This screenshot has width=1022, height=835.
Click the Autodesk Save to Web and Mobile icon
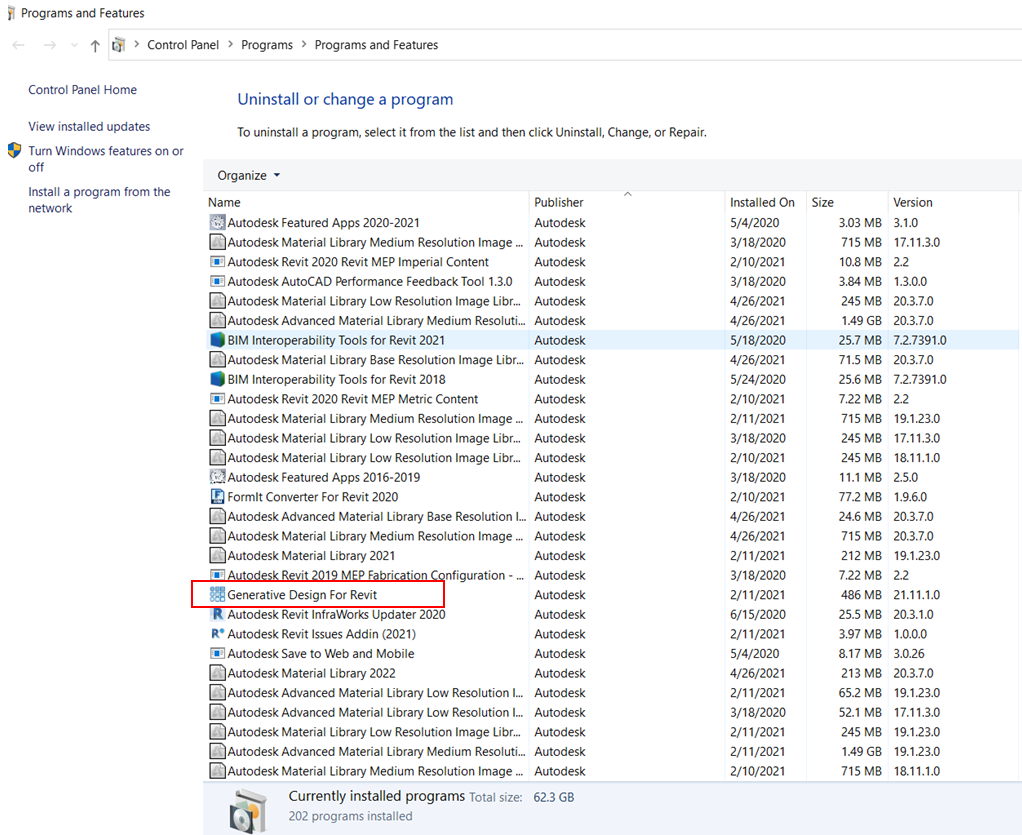[217, 653]
